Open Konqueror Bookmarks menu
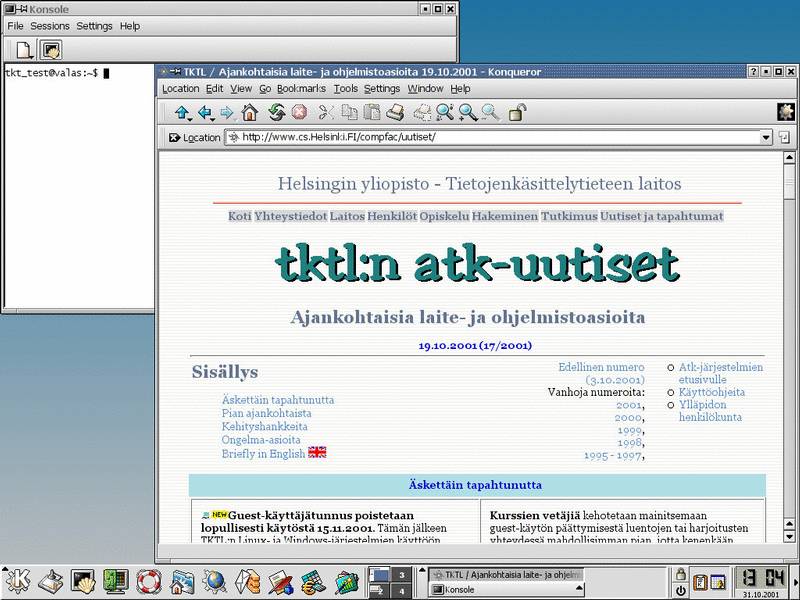 click(301, 89)
